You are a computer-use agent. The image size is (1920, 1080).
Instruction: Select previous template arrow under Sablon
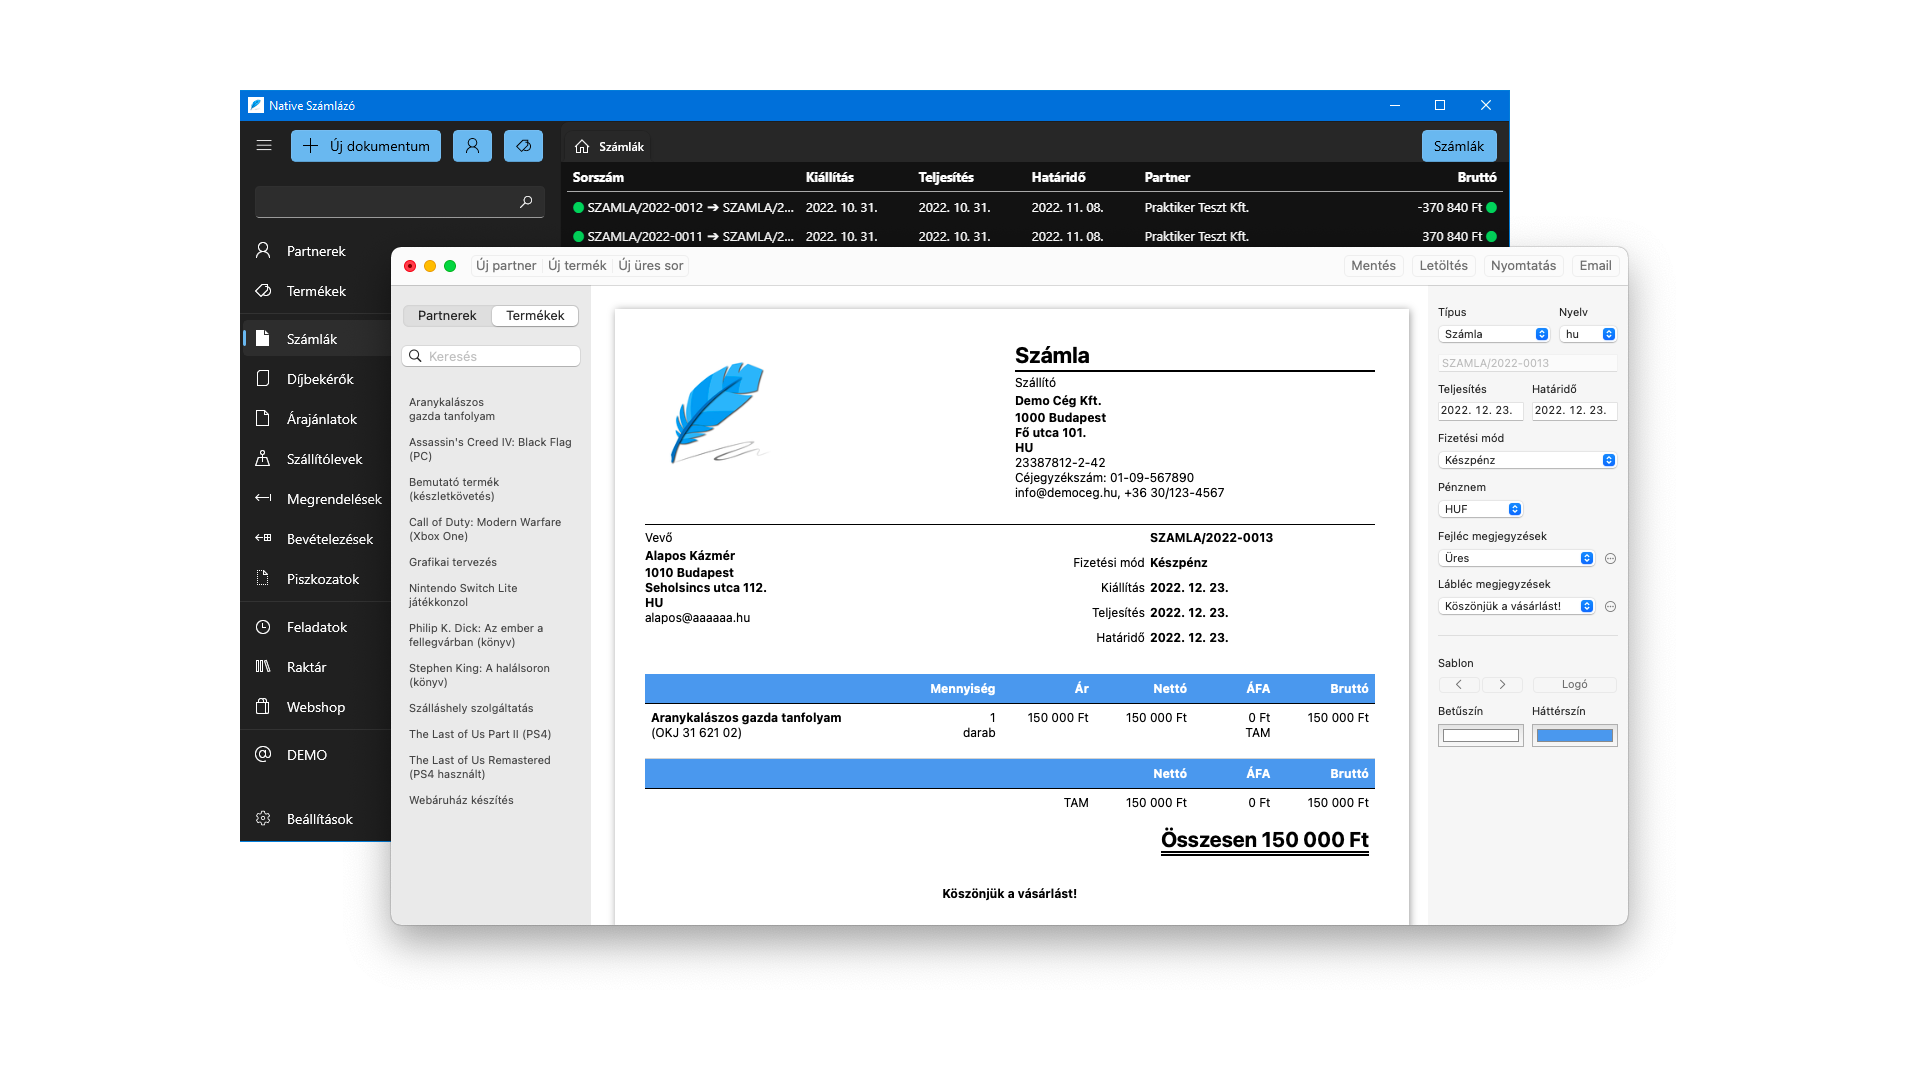1459,685
